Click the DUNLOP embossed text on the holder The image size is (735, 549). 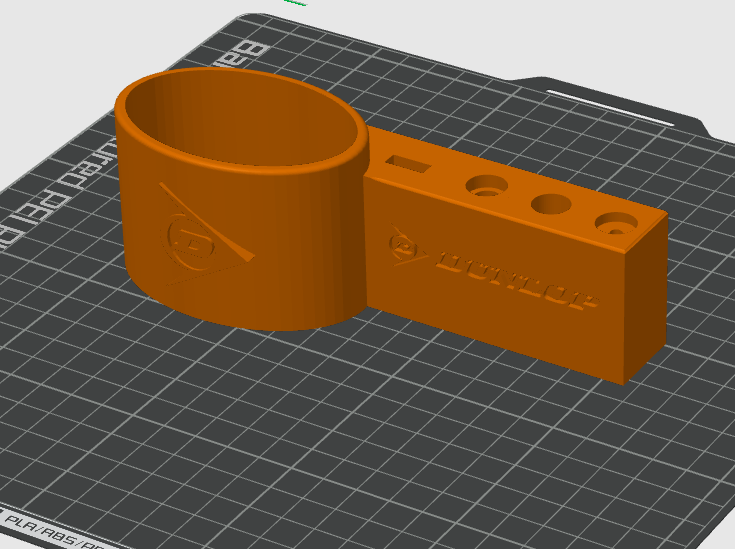coord(518,280)
